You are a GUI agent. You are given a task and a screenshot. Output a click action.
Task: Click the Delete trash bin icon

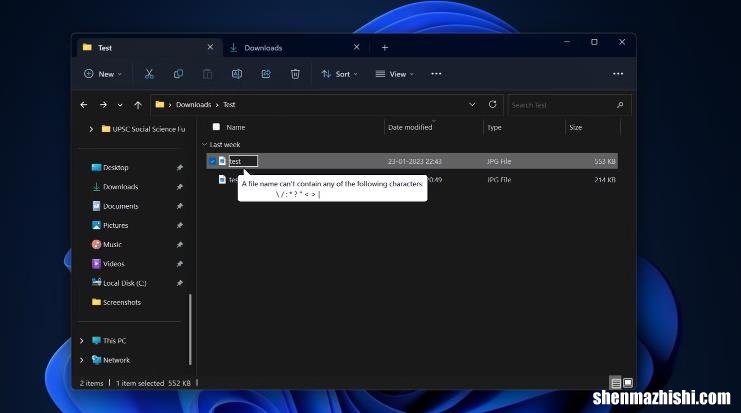pyautogui.click(x=295, y=74)
